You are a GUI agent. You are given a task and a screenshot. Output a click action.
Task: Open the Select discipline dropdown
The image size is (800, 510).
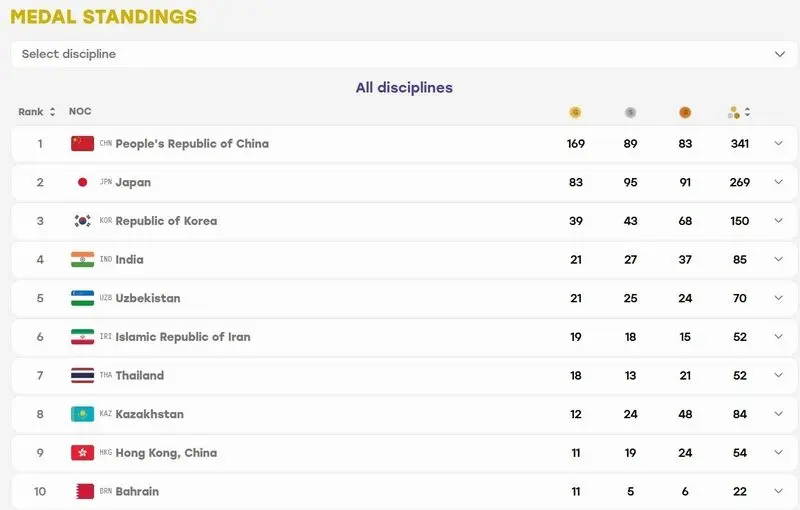(x=404, y=54)
